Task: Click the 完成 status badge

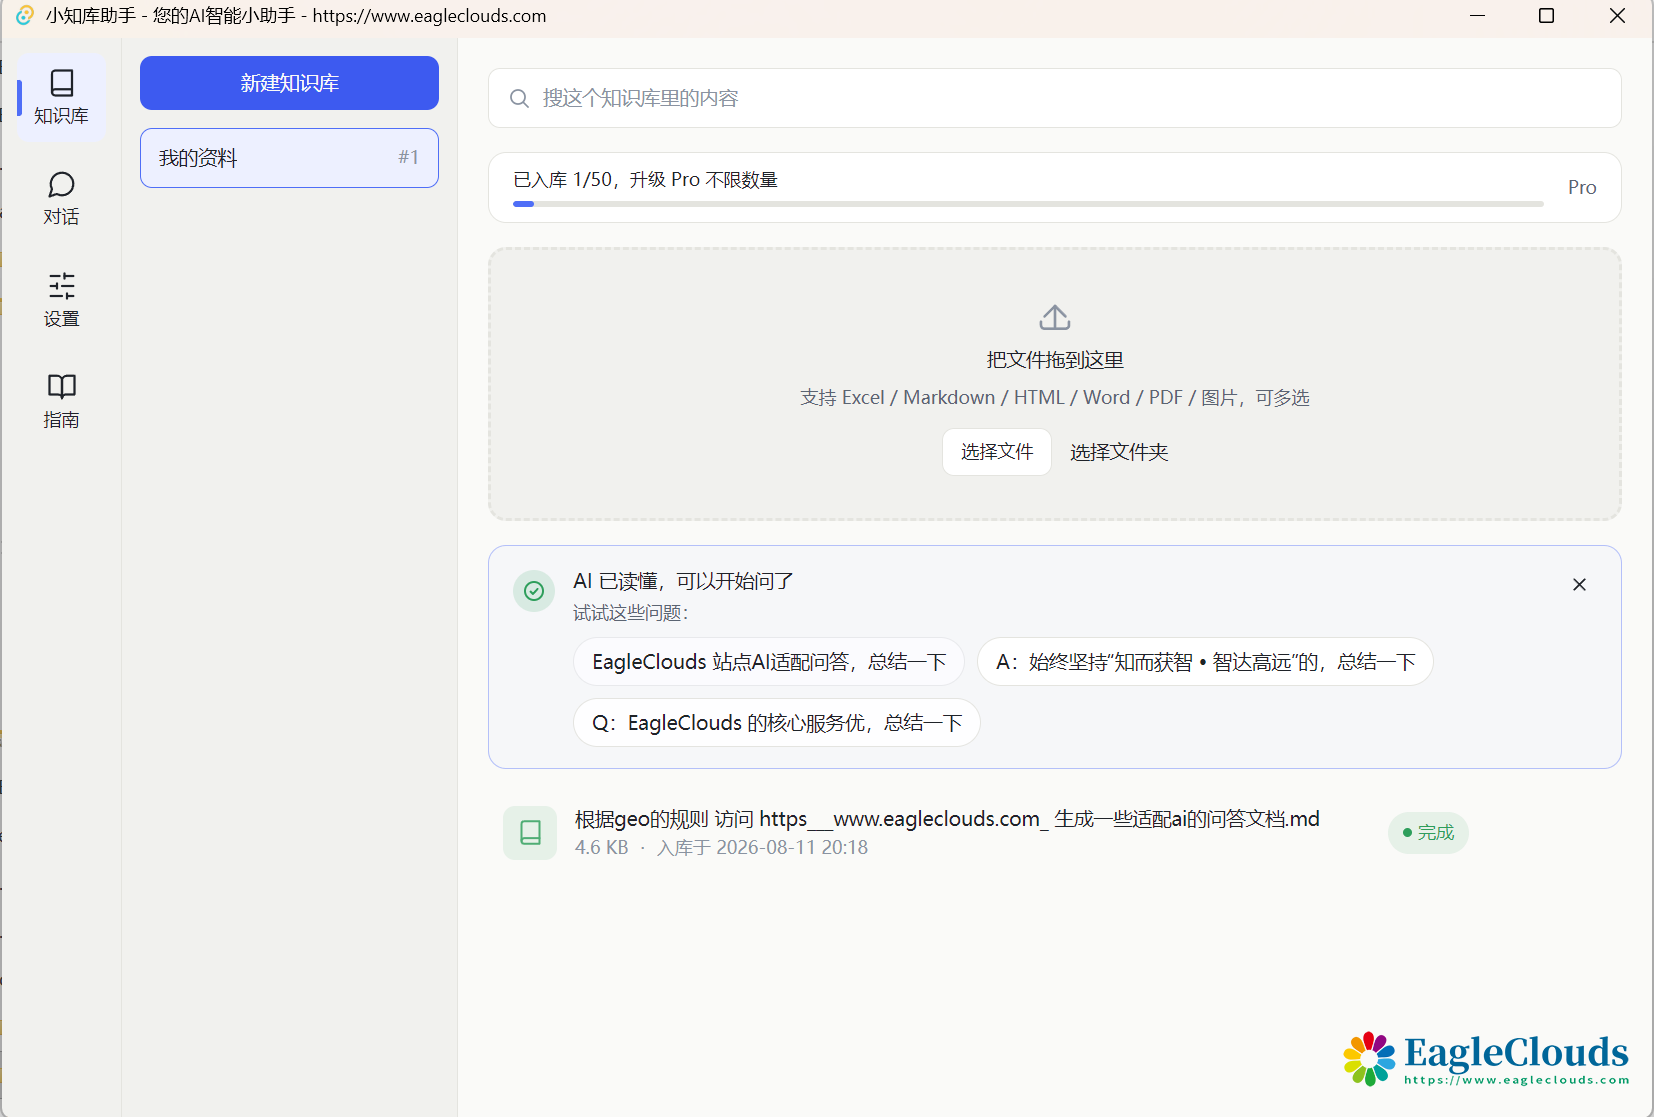Action: pos(1428,833)
